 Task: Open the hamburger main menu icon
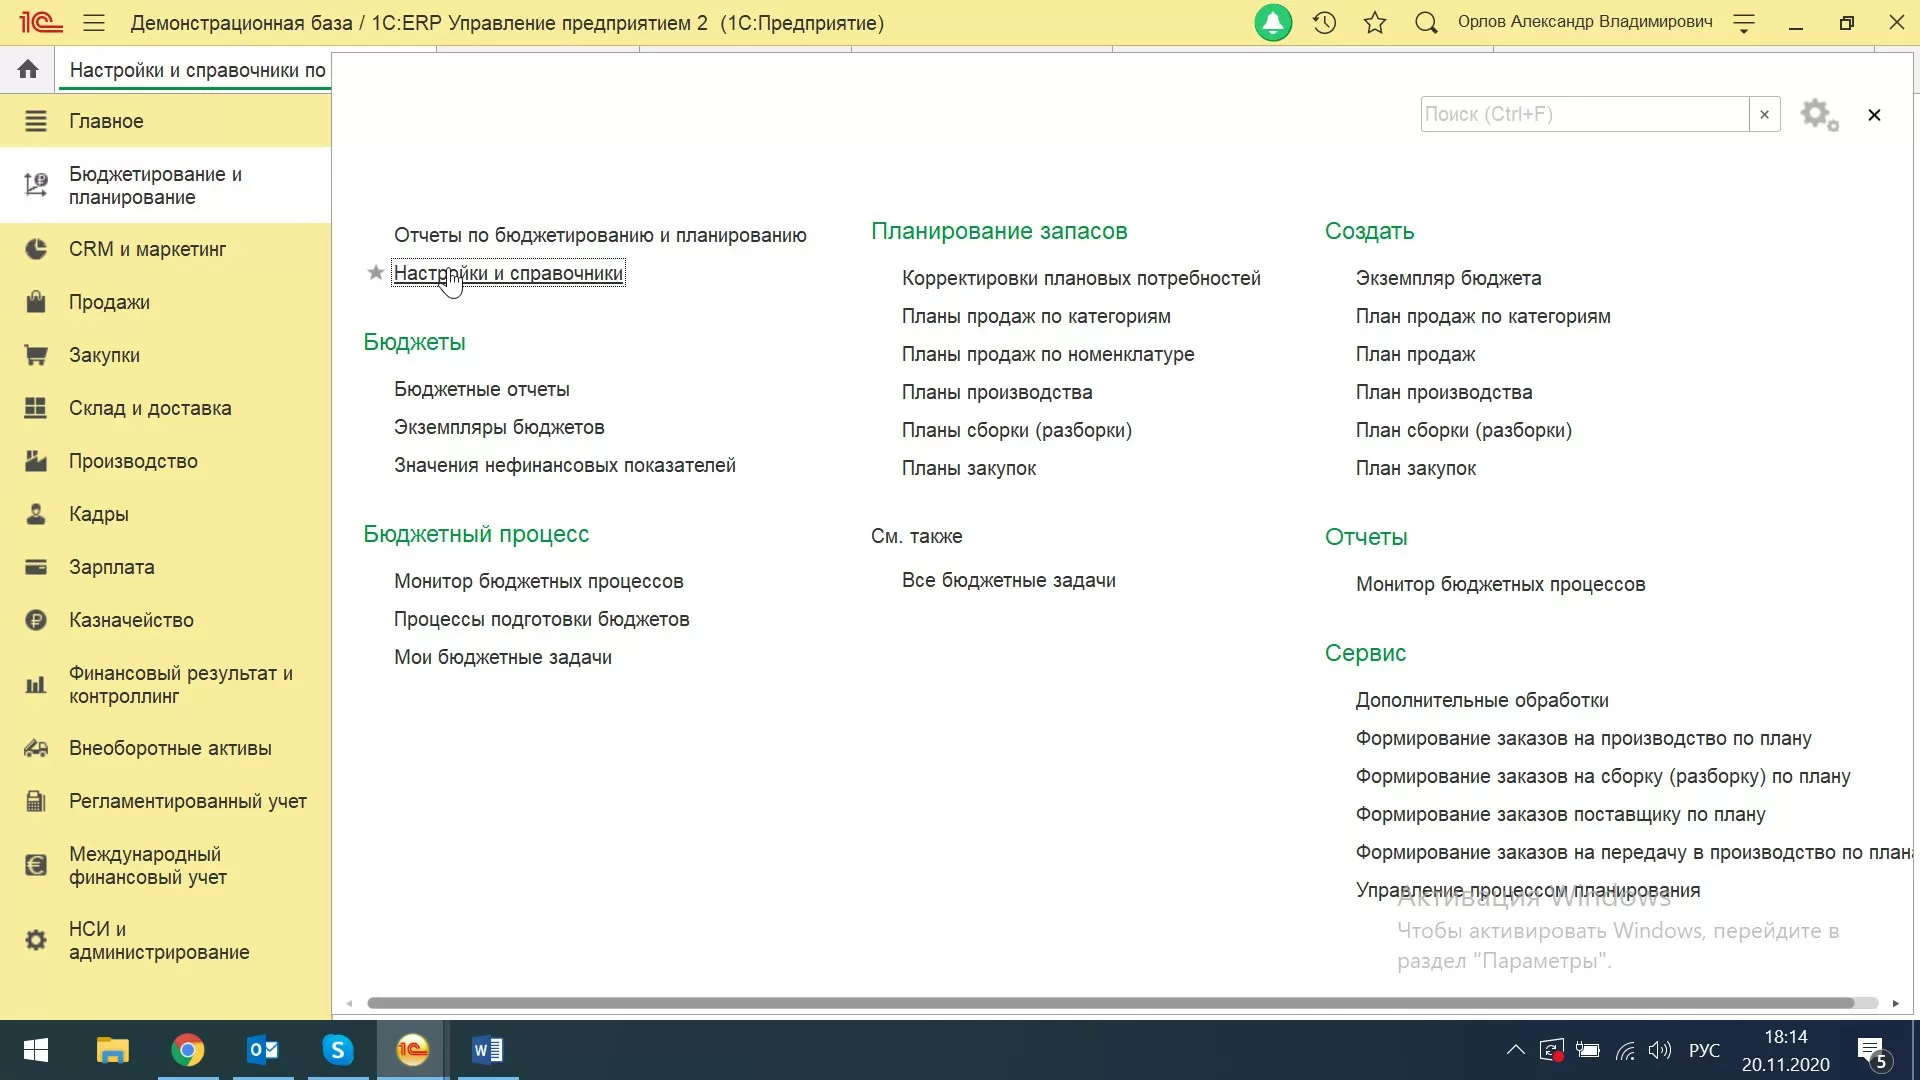coord(94,23)
